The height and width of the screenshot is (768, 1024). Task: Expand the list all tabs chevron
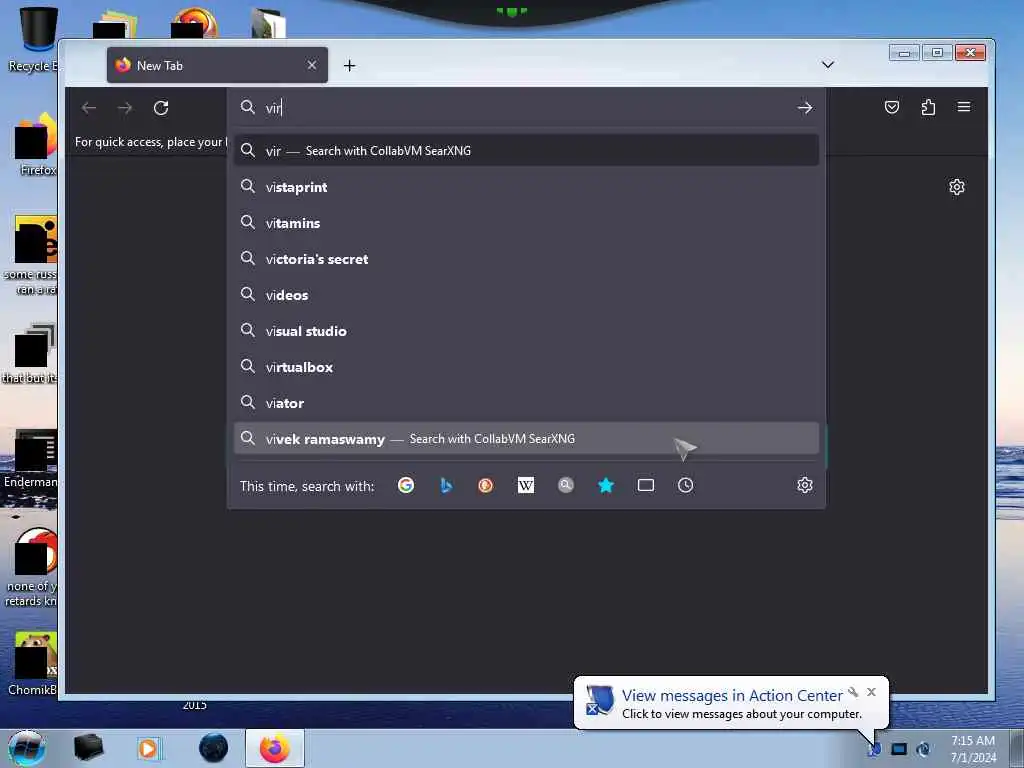pyautogui.click(x=827, y=65)
